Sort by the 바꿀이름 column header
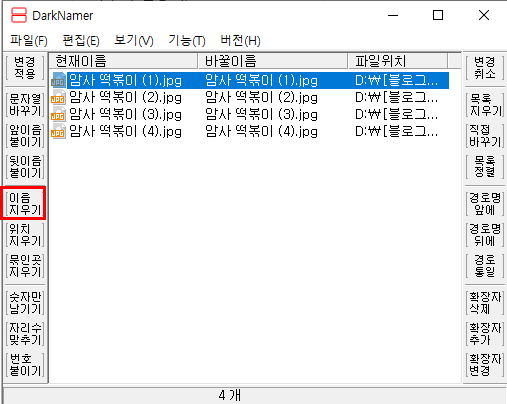Viewport: 507px width, 404px height. pos(272,61)
